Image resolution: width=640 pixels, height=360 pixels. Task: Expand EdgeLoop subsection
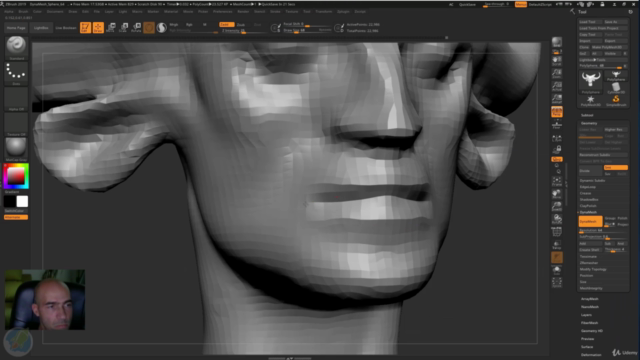coord(588,187)
